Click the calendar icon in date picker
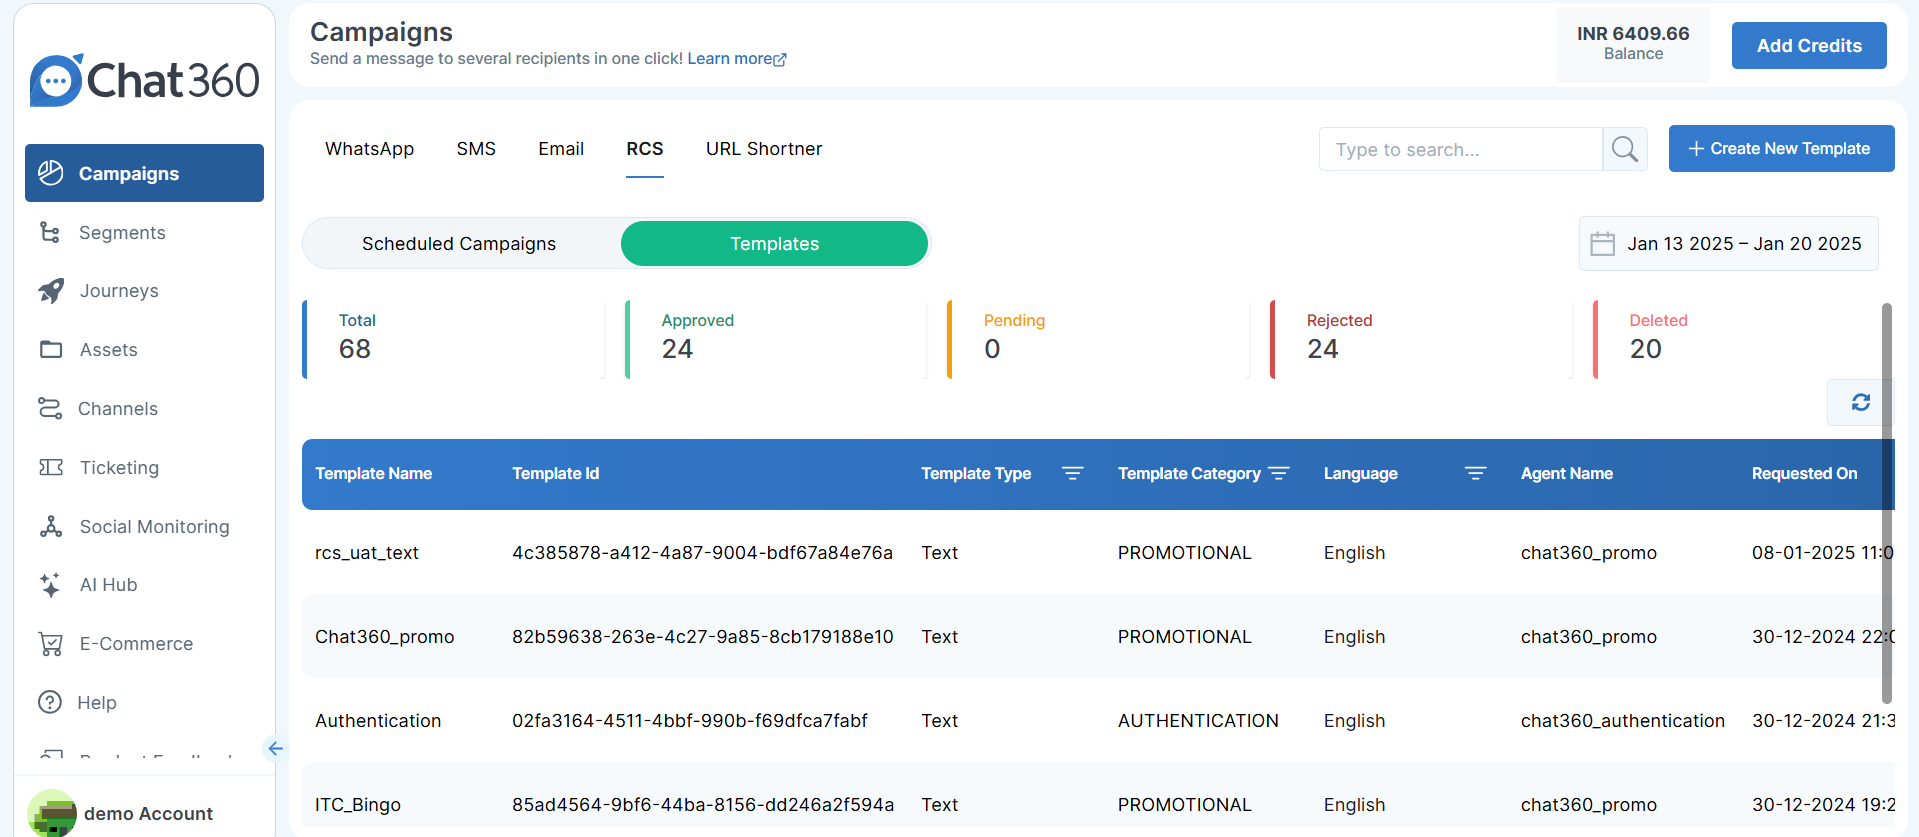 (1603, 244)
